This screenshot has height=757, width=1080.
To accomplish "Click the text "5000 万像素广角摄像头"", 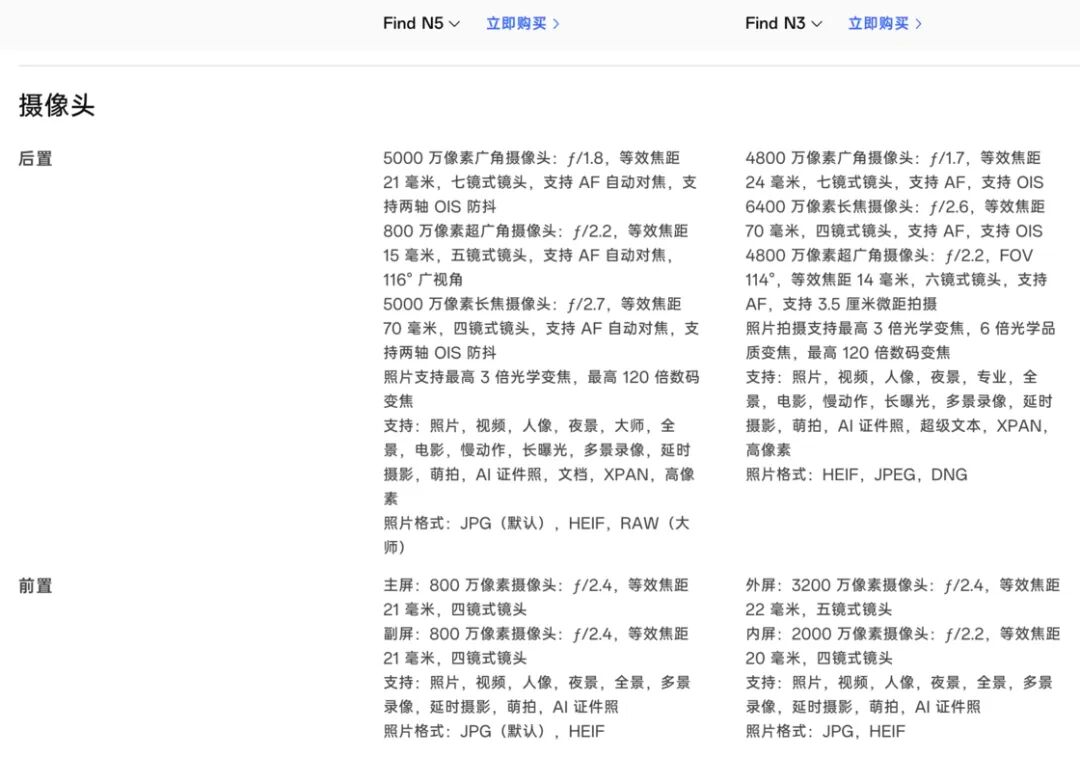I will point(467,158).
